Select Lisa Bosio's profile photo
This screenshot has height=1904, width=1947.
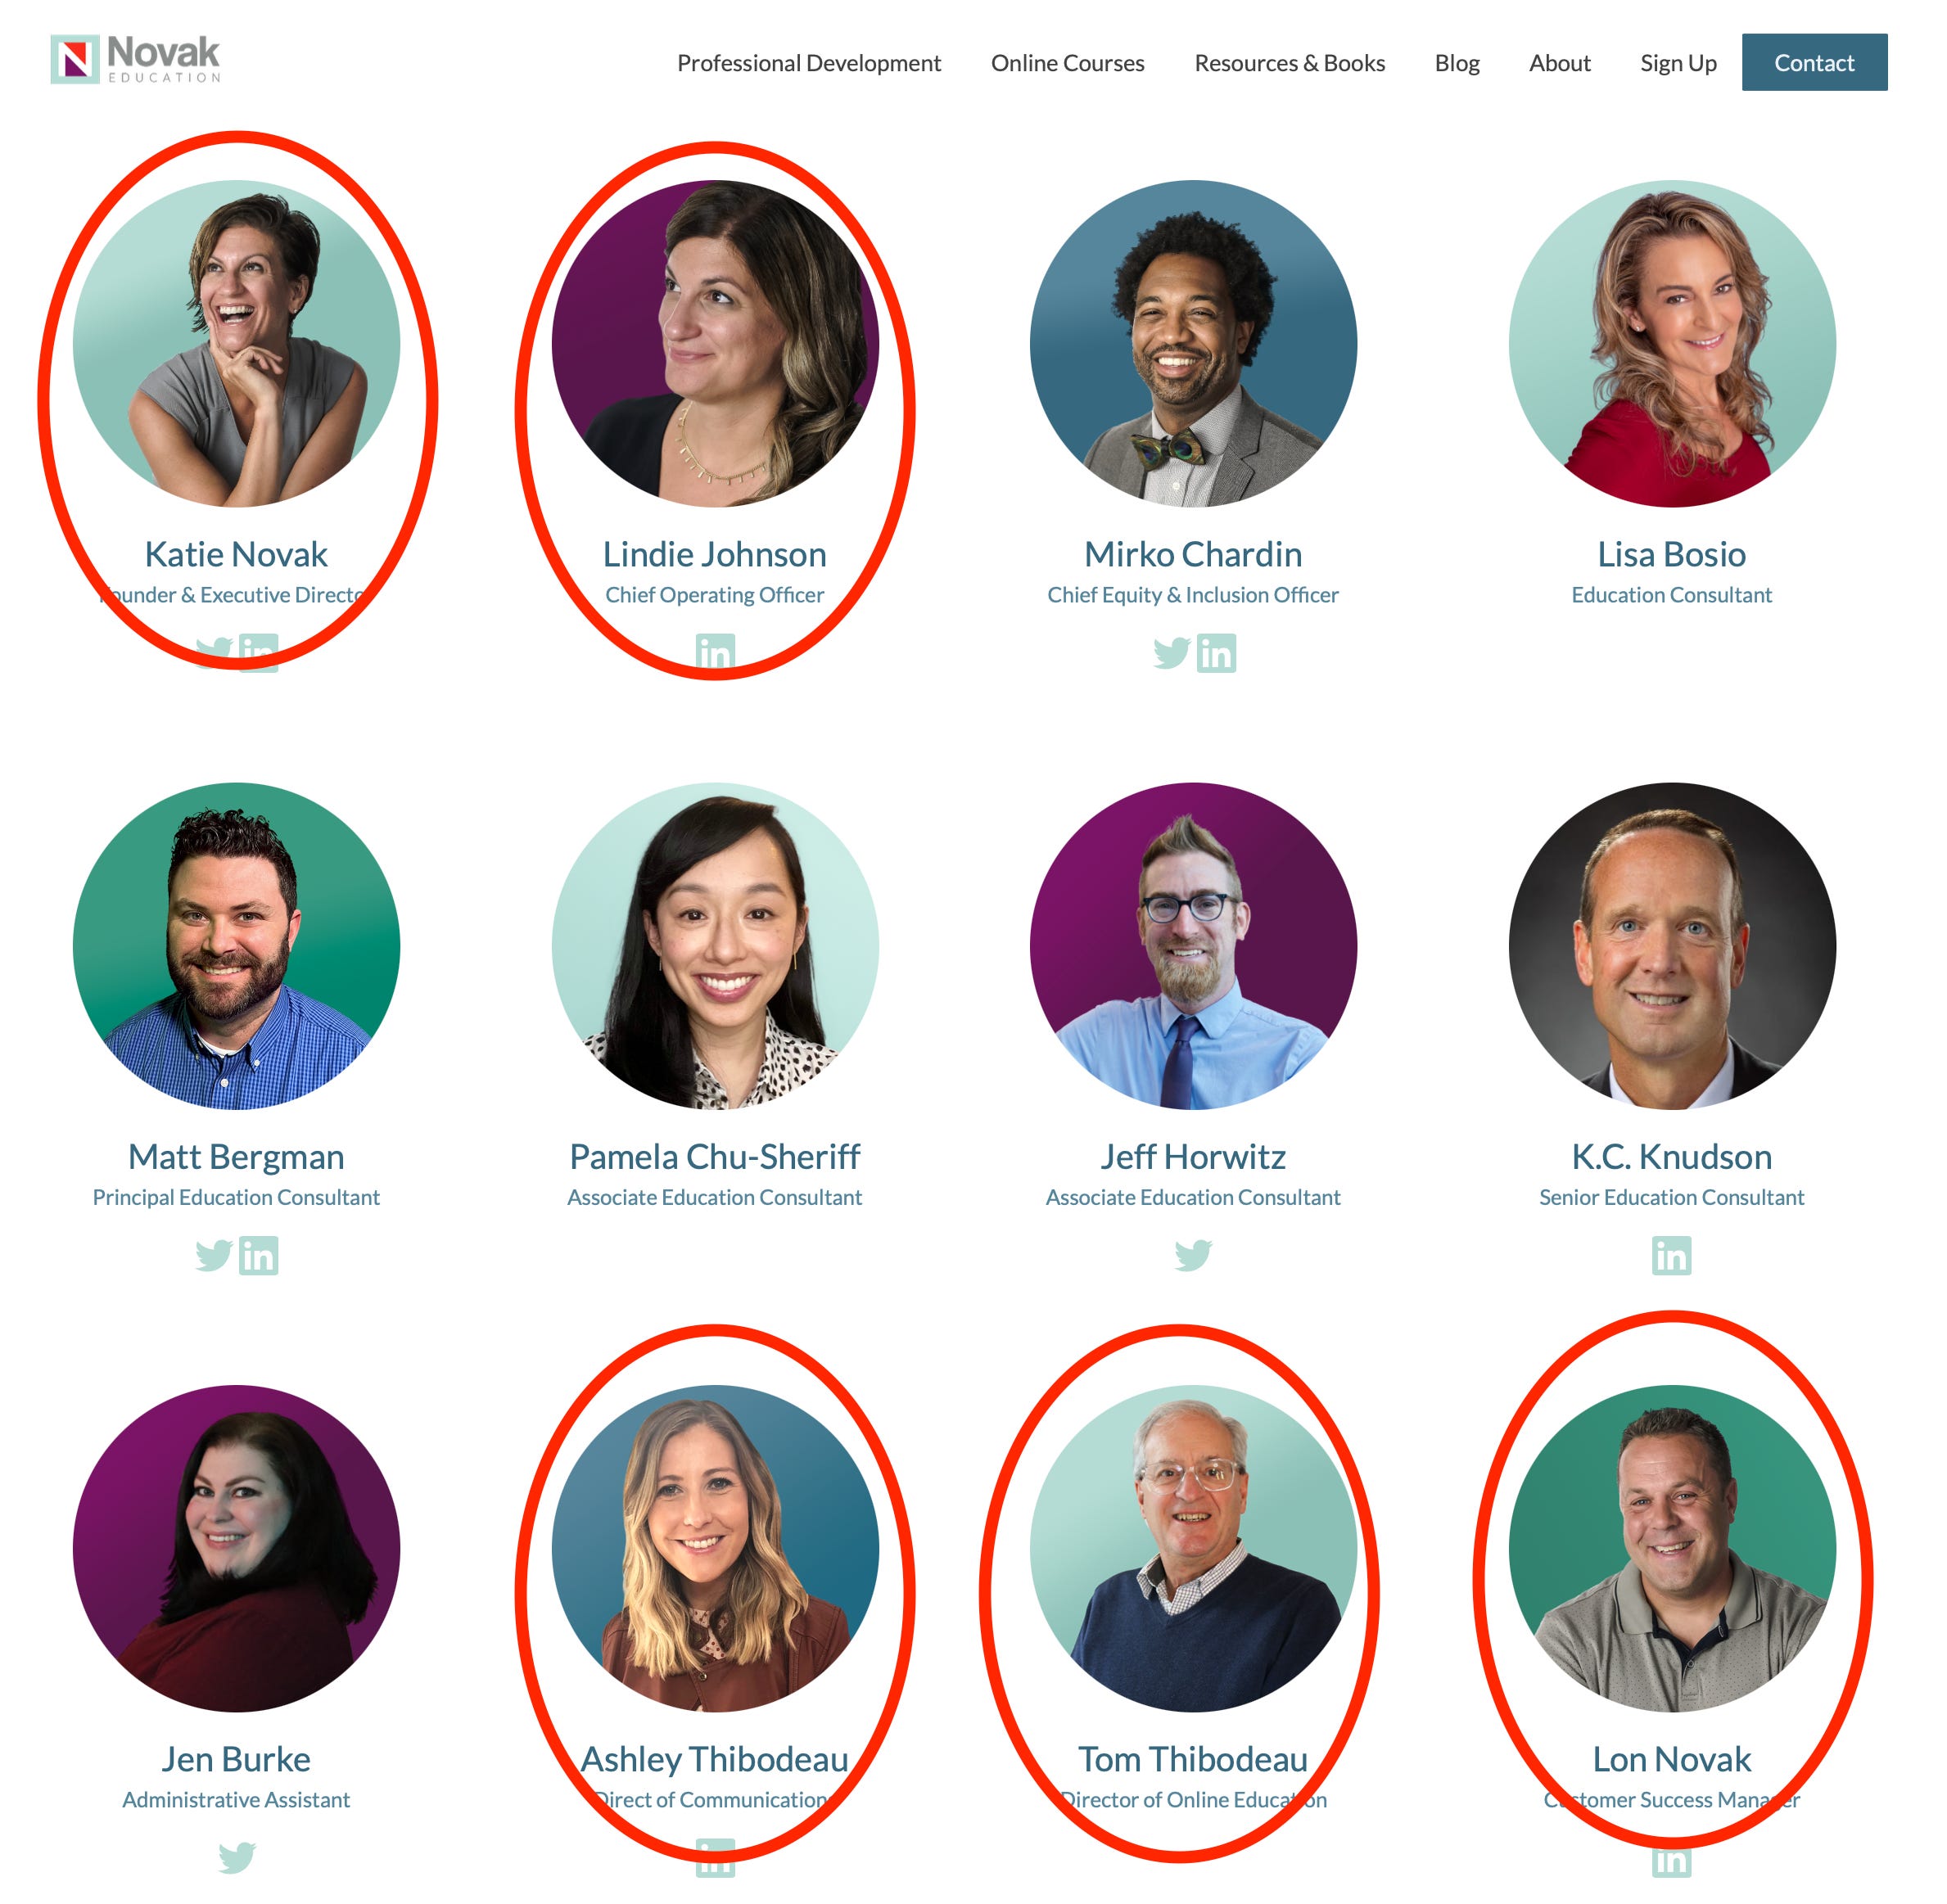click(1672, 344)
